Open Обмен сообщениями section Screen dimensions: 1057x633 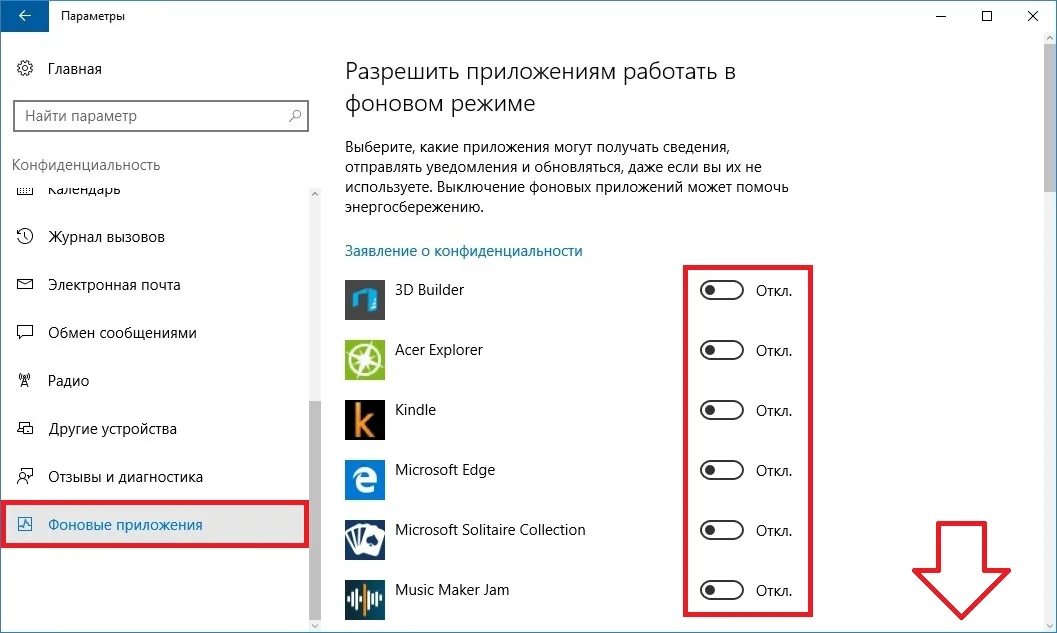pyautogui.click(x=122, y=332)
